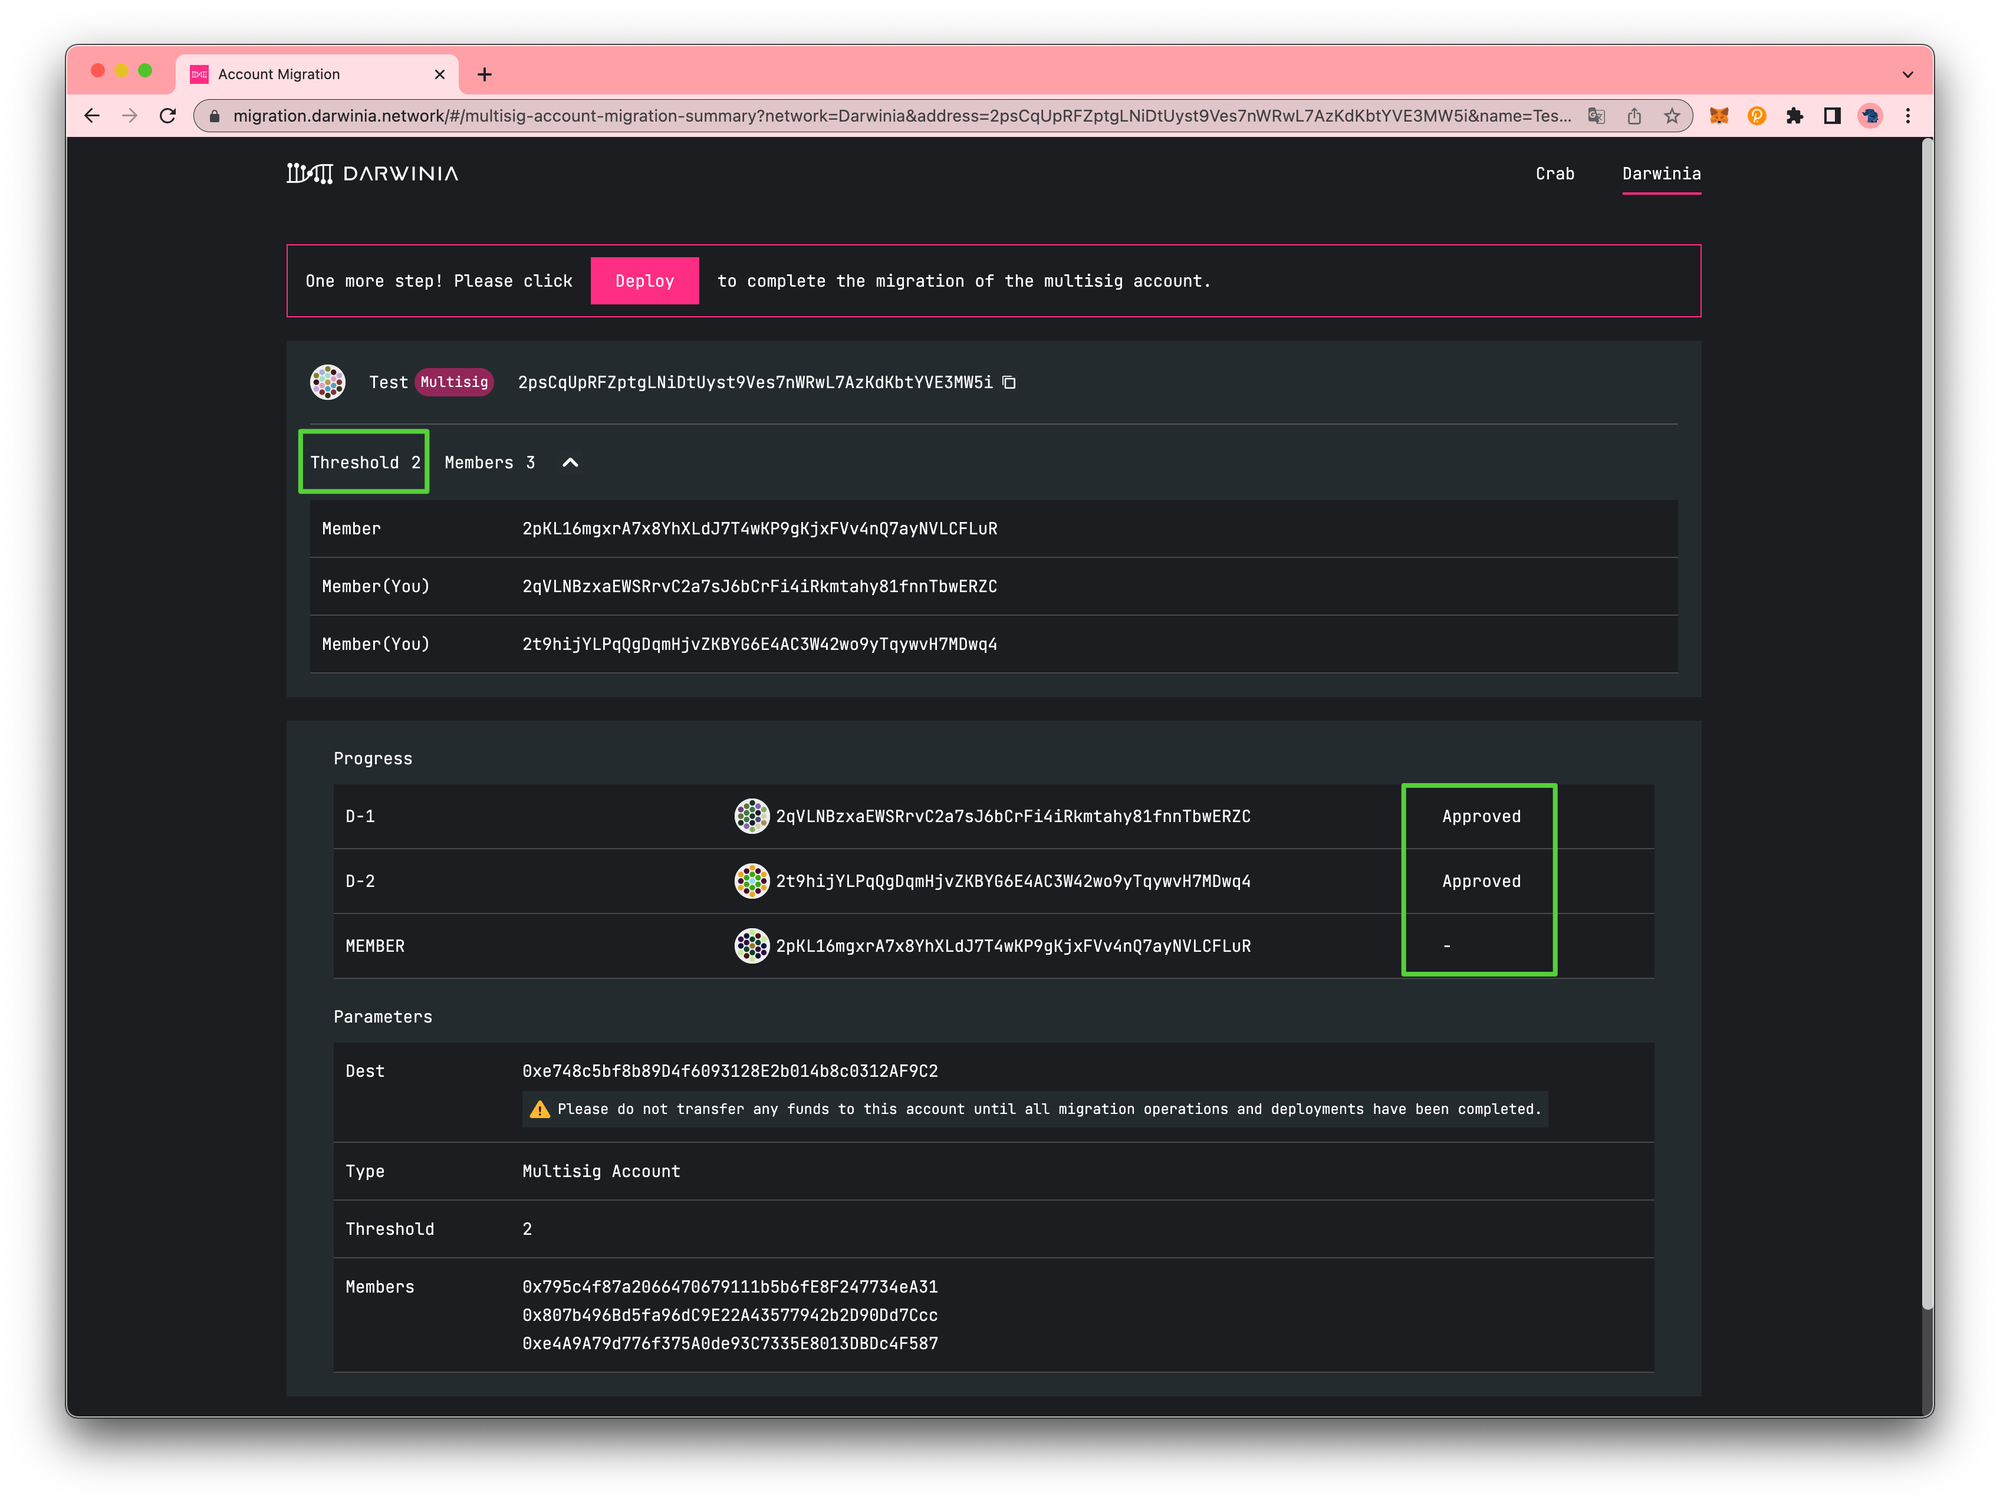Select the Darwinia network tab
2000x1505 pixels.
coord(1661,173)
